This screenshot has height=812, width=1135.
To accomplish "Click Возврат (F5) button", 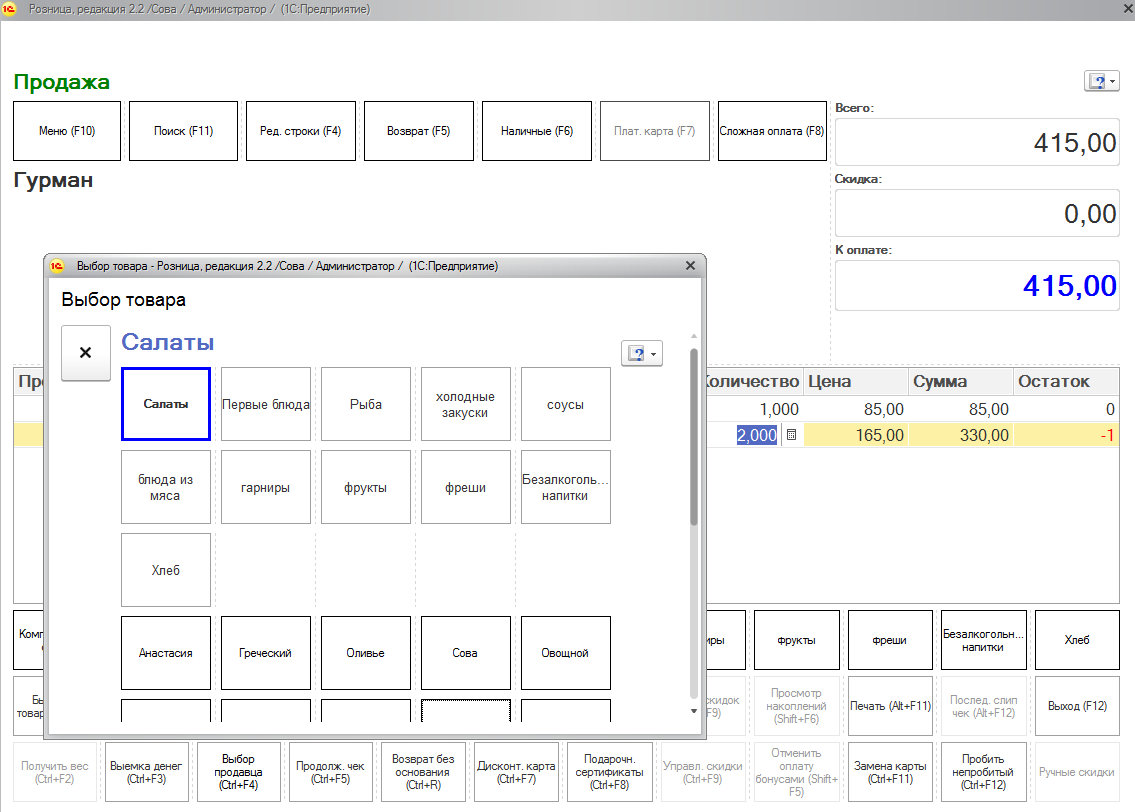I will click(418, 131).
